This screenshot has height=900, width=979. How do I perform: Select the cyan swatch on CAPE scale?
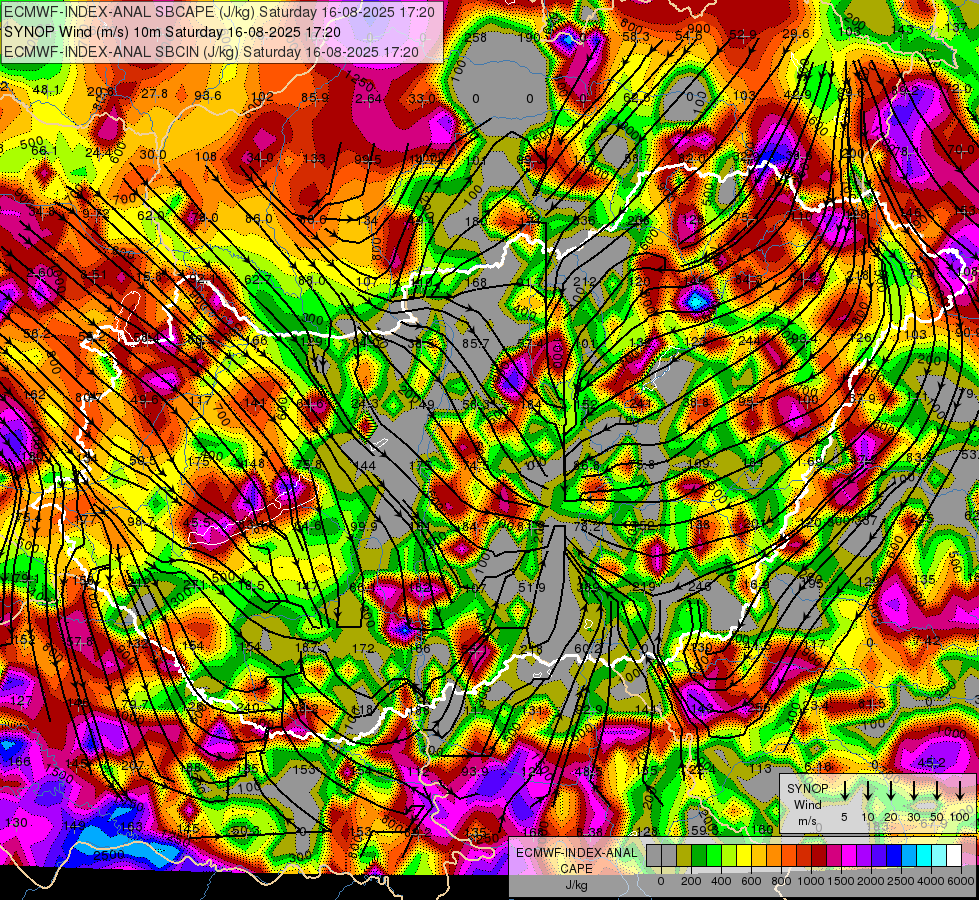pyautogui.click(x=925, y=856)
